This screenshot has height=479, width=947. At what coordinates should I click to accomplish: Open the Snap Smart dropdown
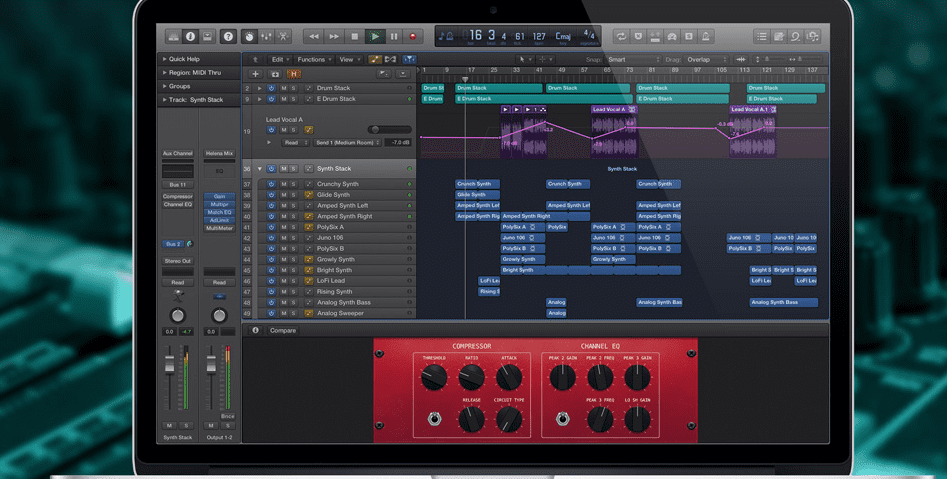point(632,60)
